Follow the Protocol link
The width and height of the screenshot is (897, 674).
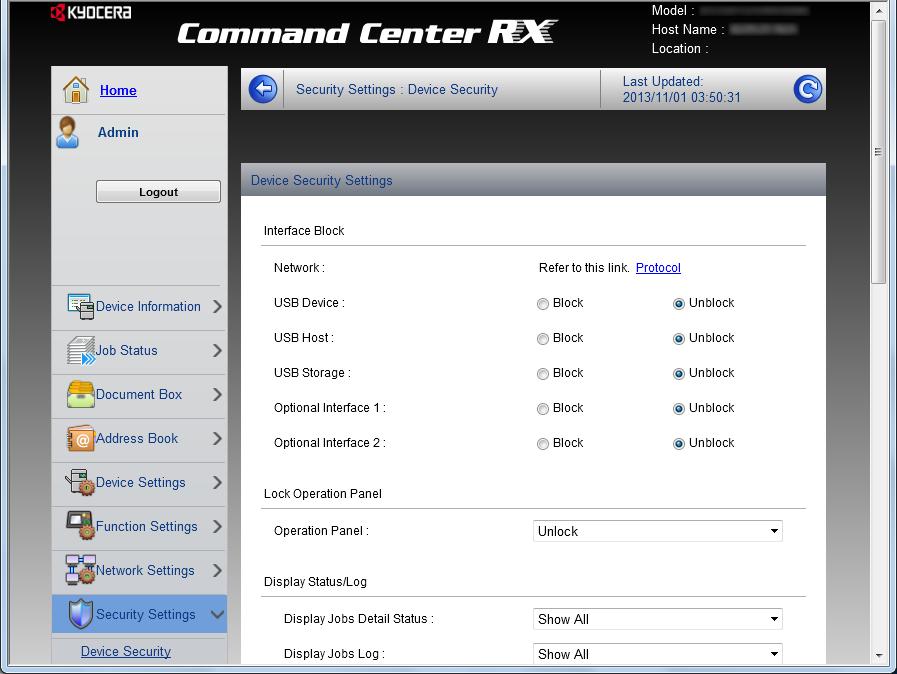click(x=658, y=268)
